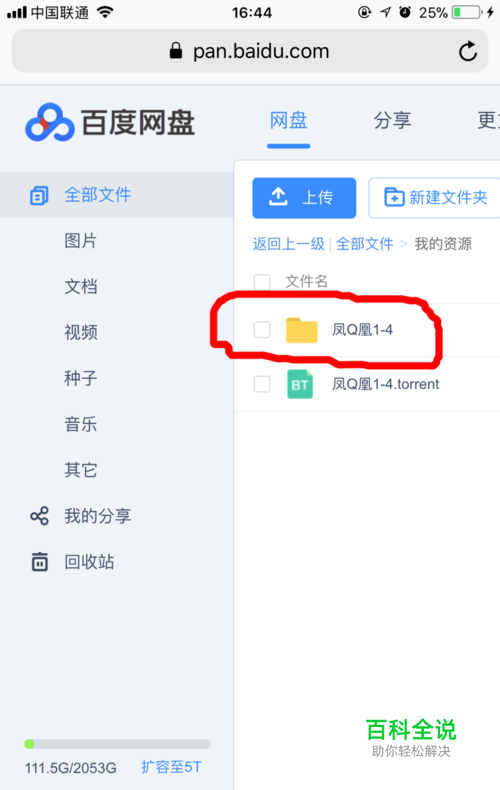The image size is (500, 790).
Task: Click the 我的分享 share icon
Action: pos(39,516)
